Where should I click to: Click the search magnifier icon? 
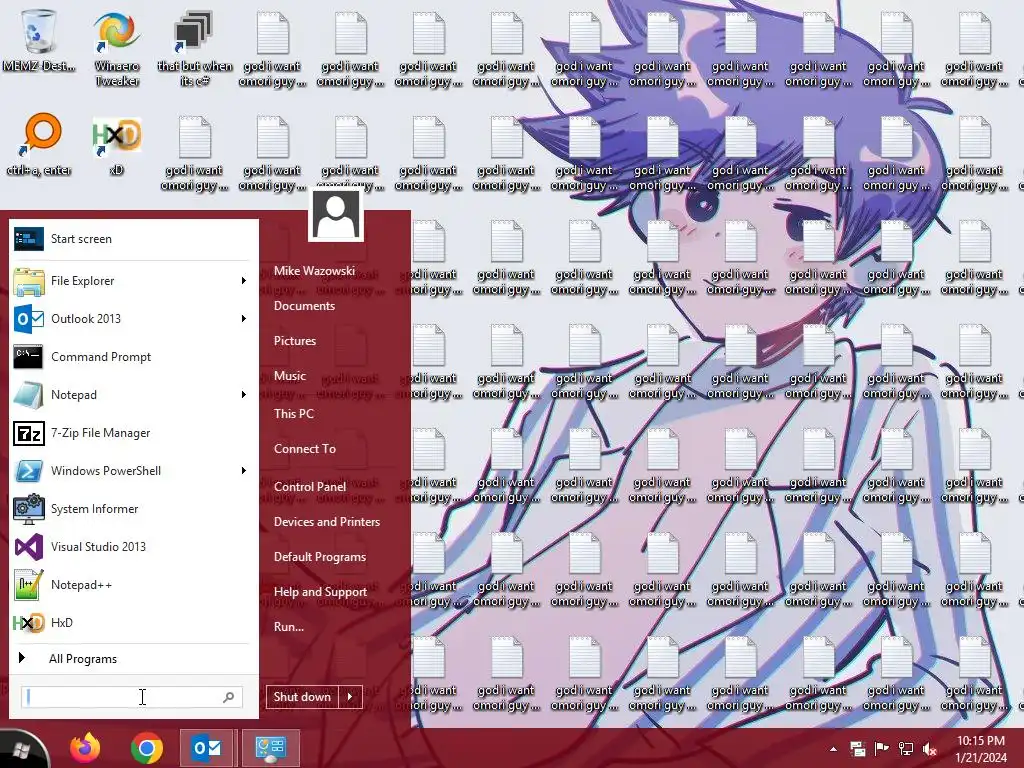tap(229, 697)
